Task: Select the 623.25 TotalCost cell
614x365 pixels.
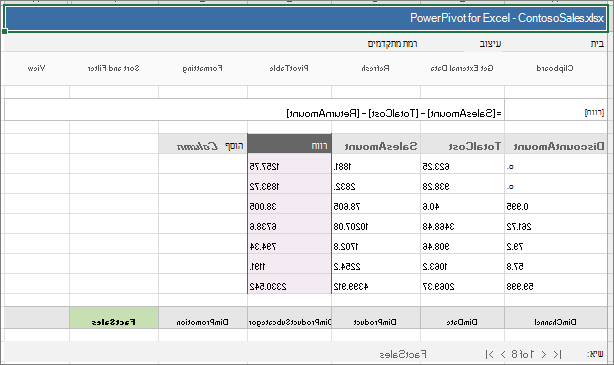Action: 462,164
